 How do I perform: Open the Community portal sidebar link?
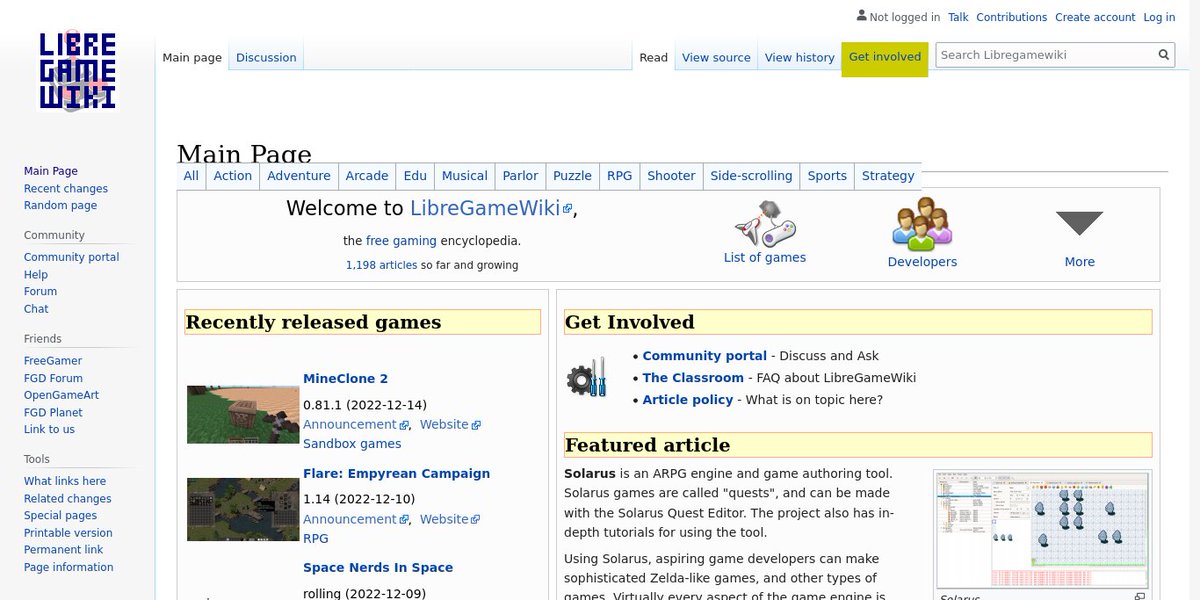click(71, 256)
